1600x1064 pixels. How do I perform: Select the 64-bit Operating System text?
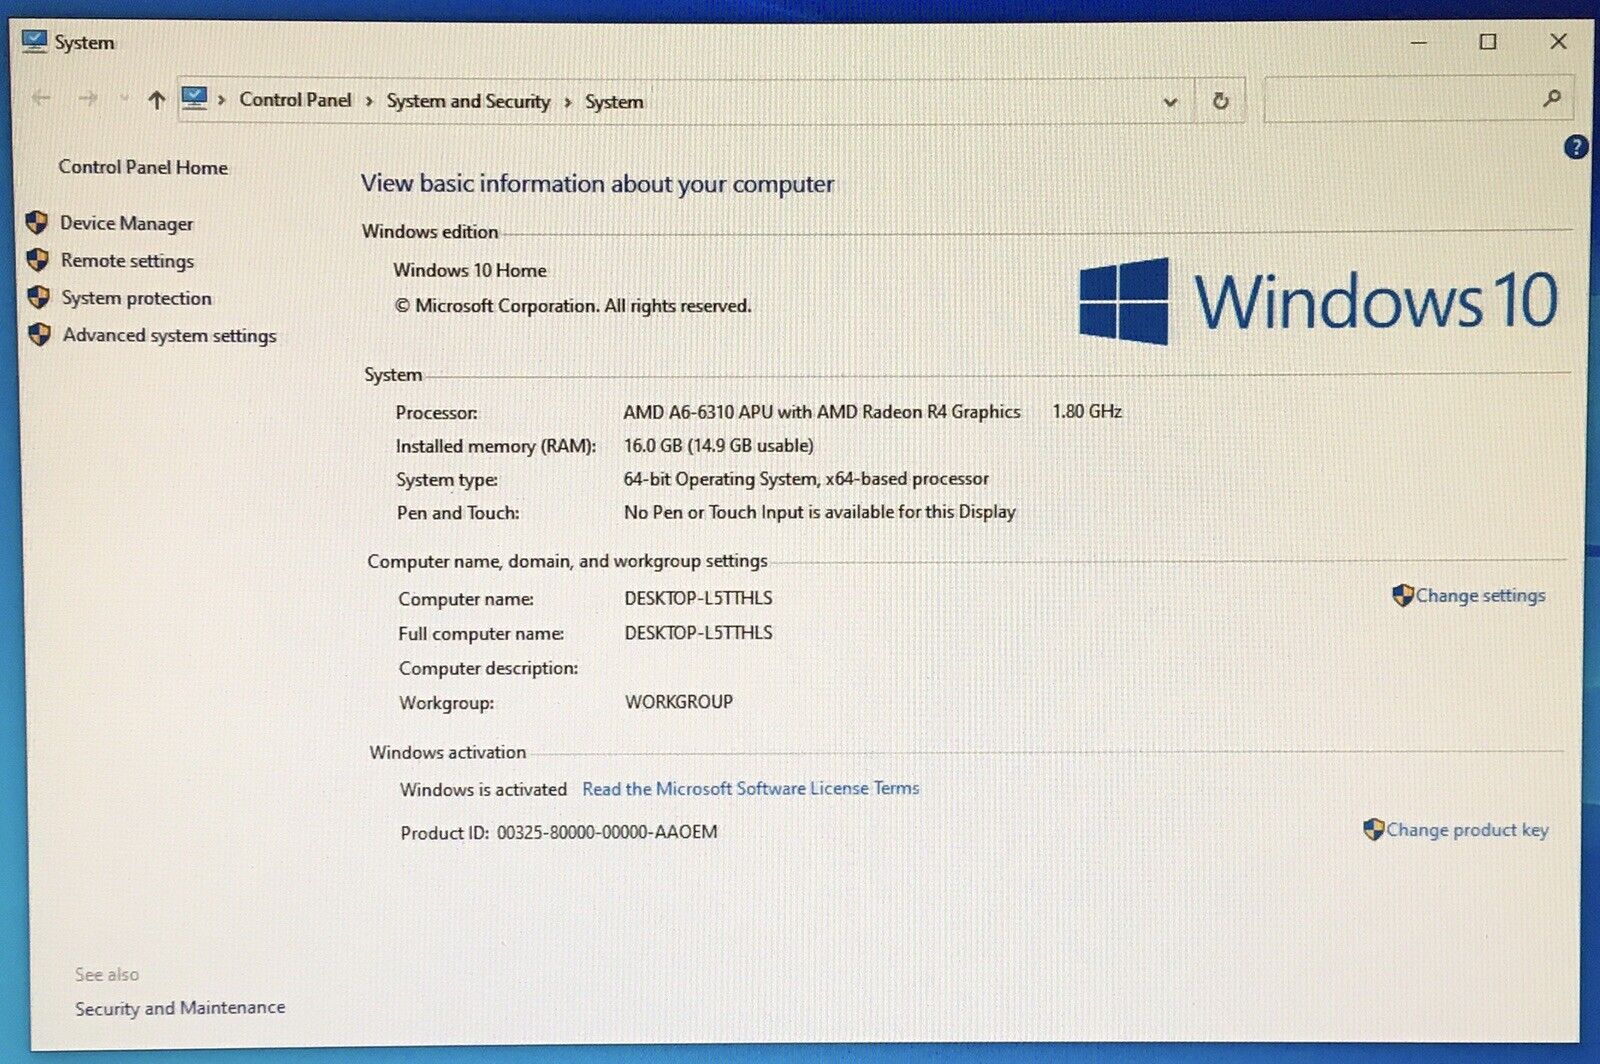point(806,479)
